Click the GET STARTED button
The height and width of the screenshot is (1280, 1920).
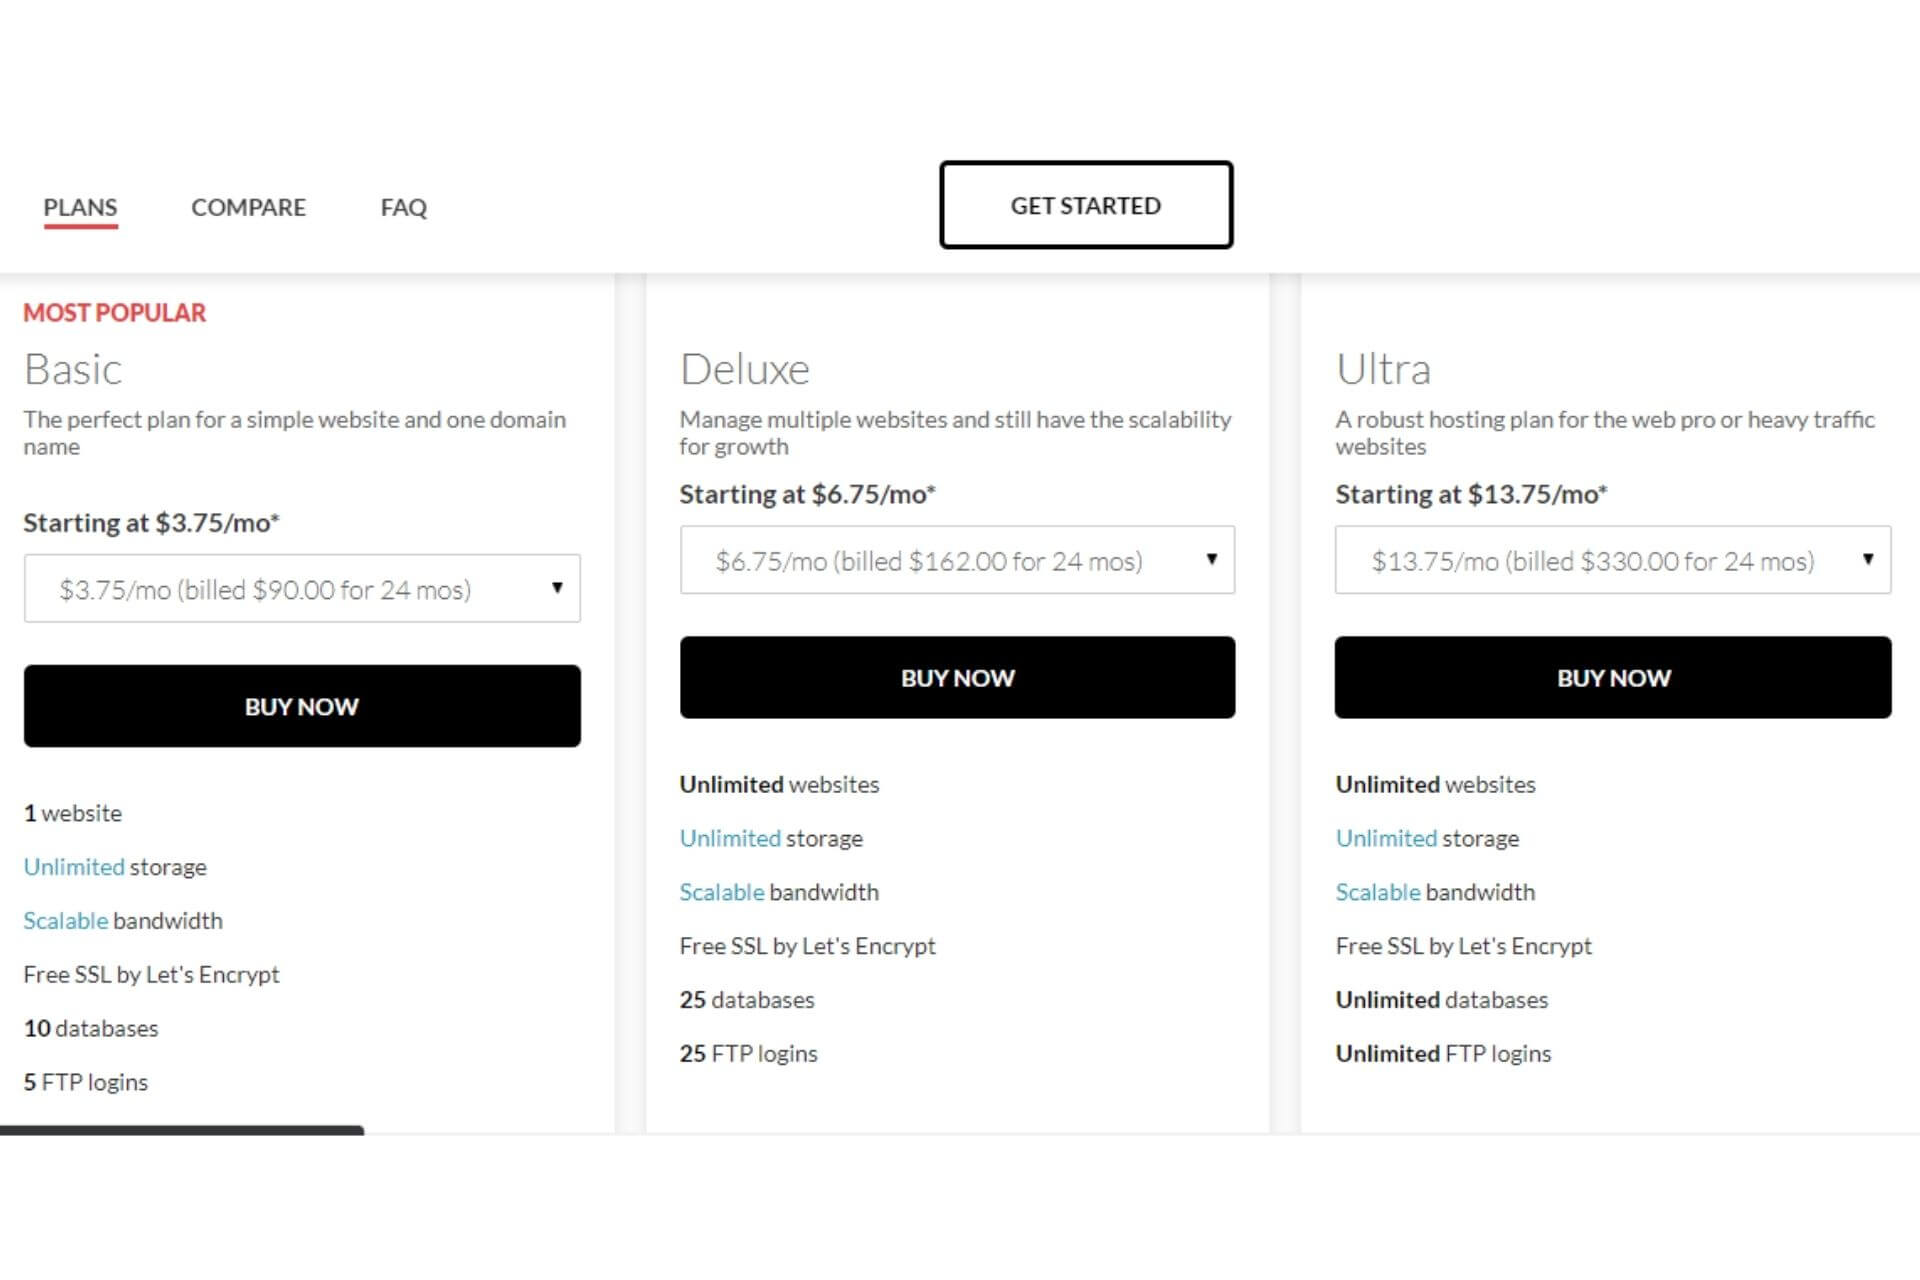pyautogui.click(x=1085, y=205)
